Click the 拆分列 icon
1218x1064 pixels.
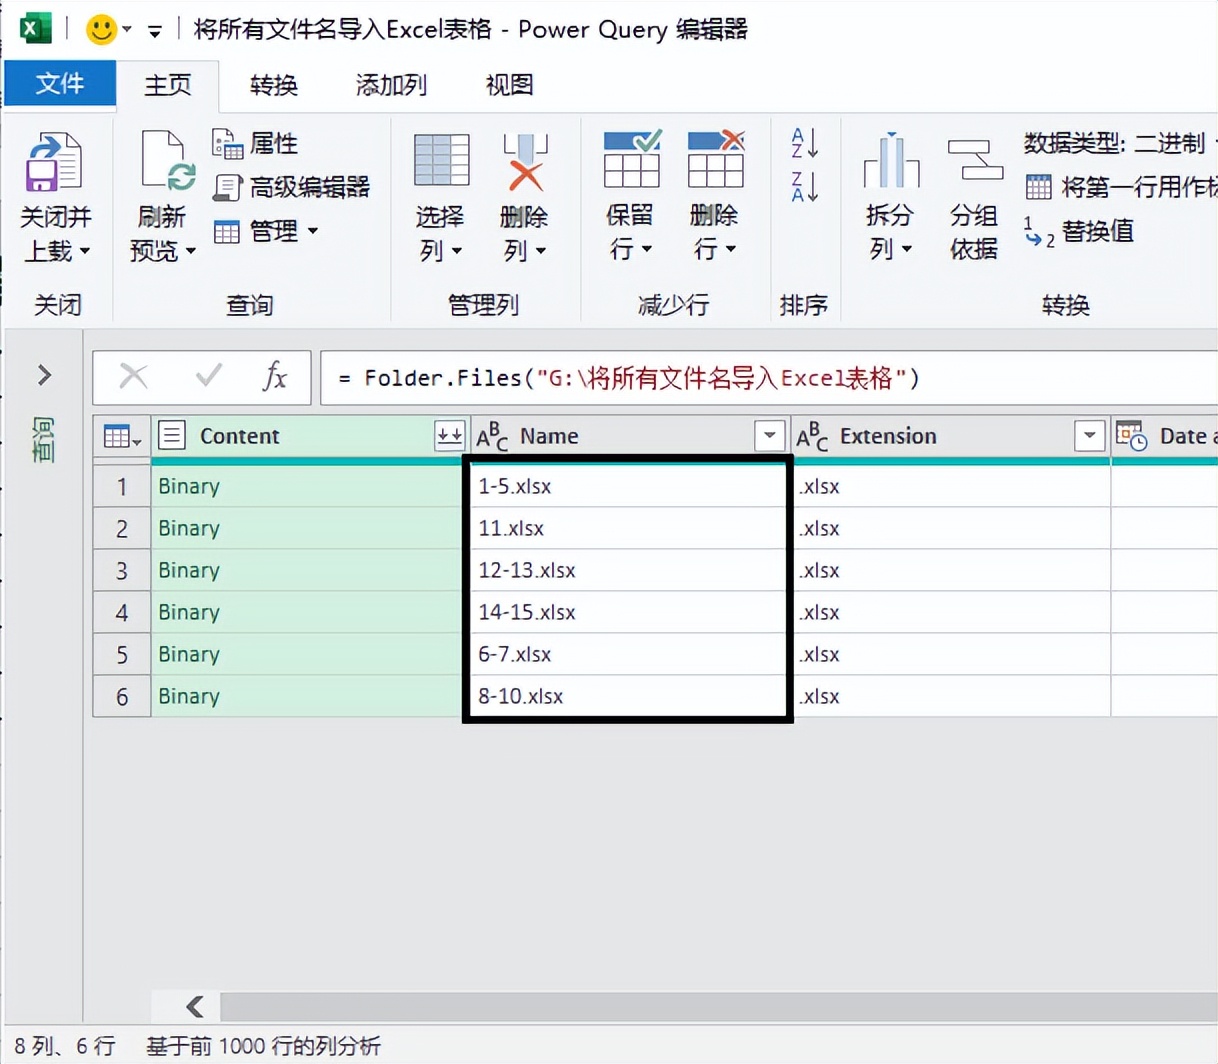coord(891,160)
